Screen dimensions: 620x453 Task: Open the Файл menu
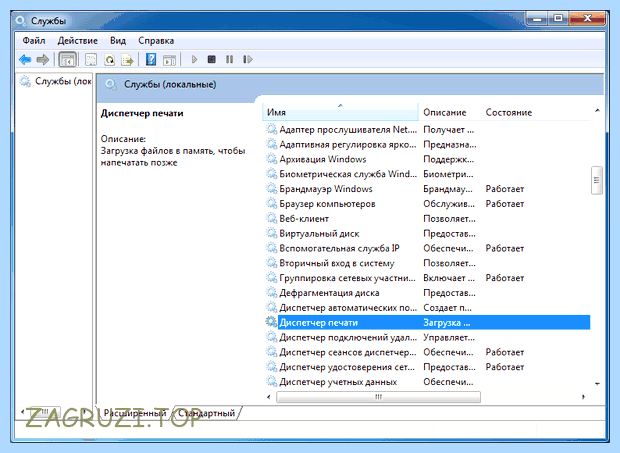[34, 41]
